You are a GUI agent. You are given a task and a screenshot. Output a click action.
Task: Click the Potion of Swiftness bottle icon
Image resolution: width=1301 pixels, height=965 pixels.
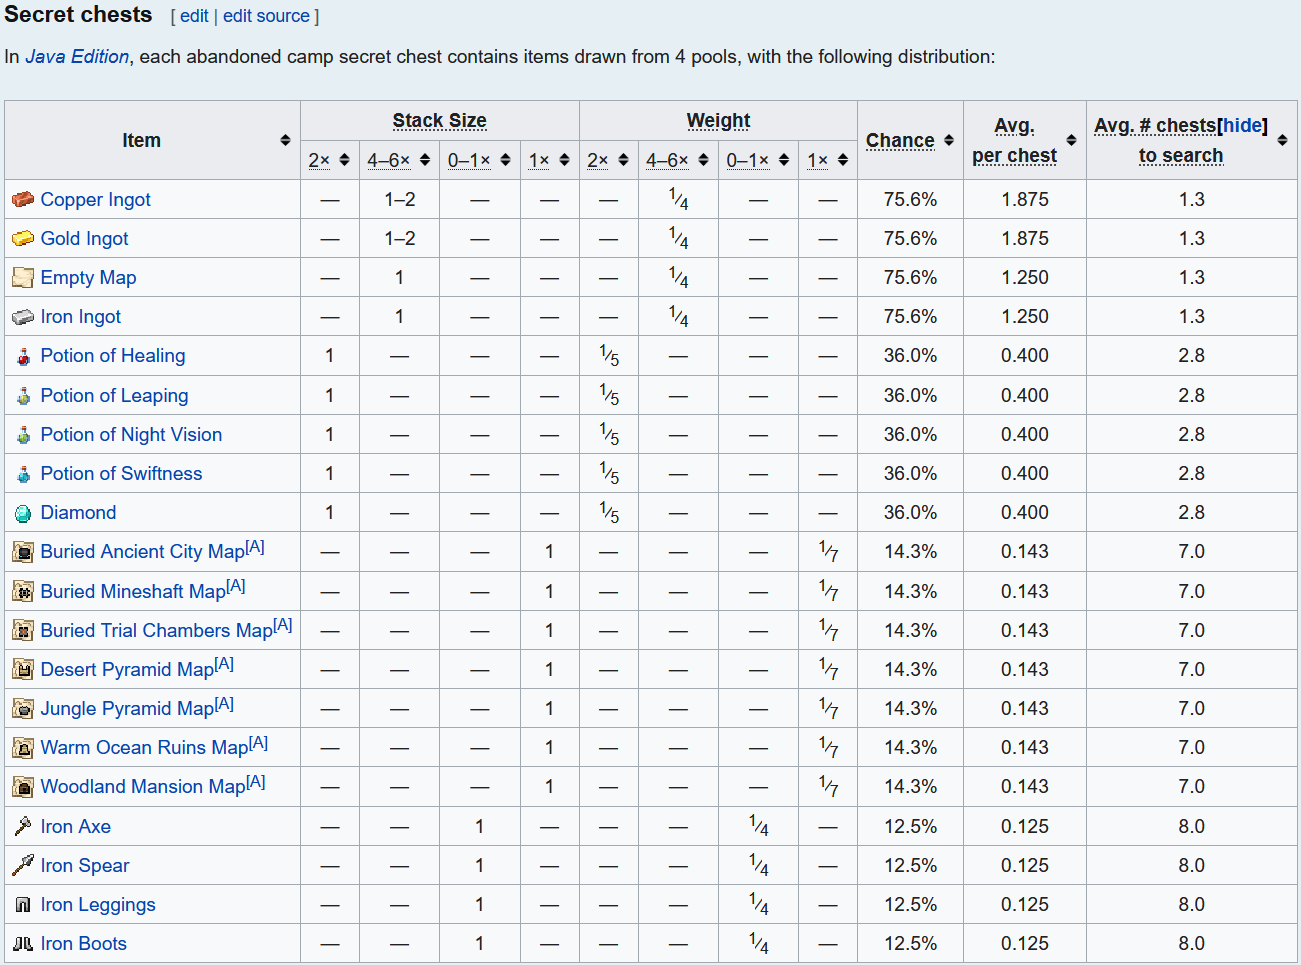click(23, 474)
